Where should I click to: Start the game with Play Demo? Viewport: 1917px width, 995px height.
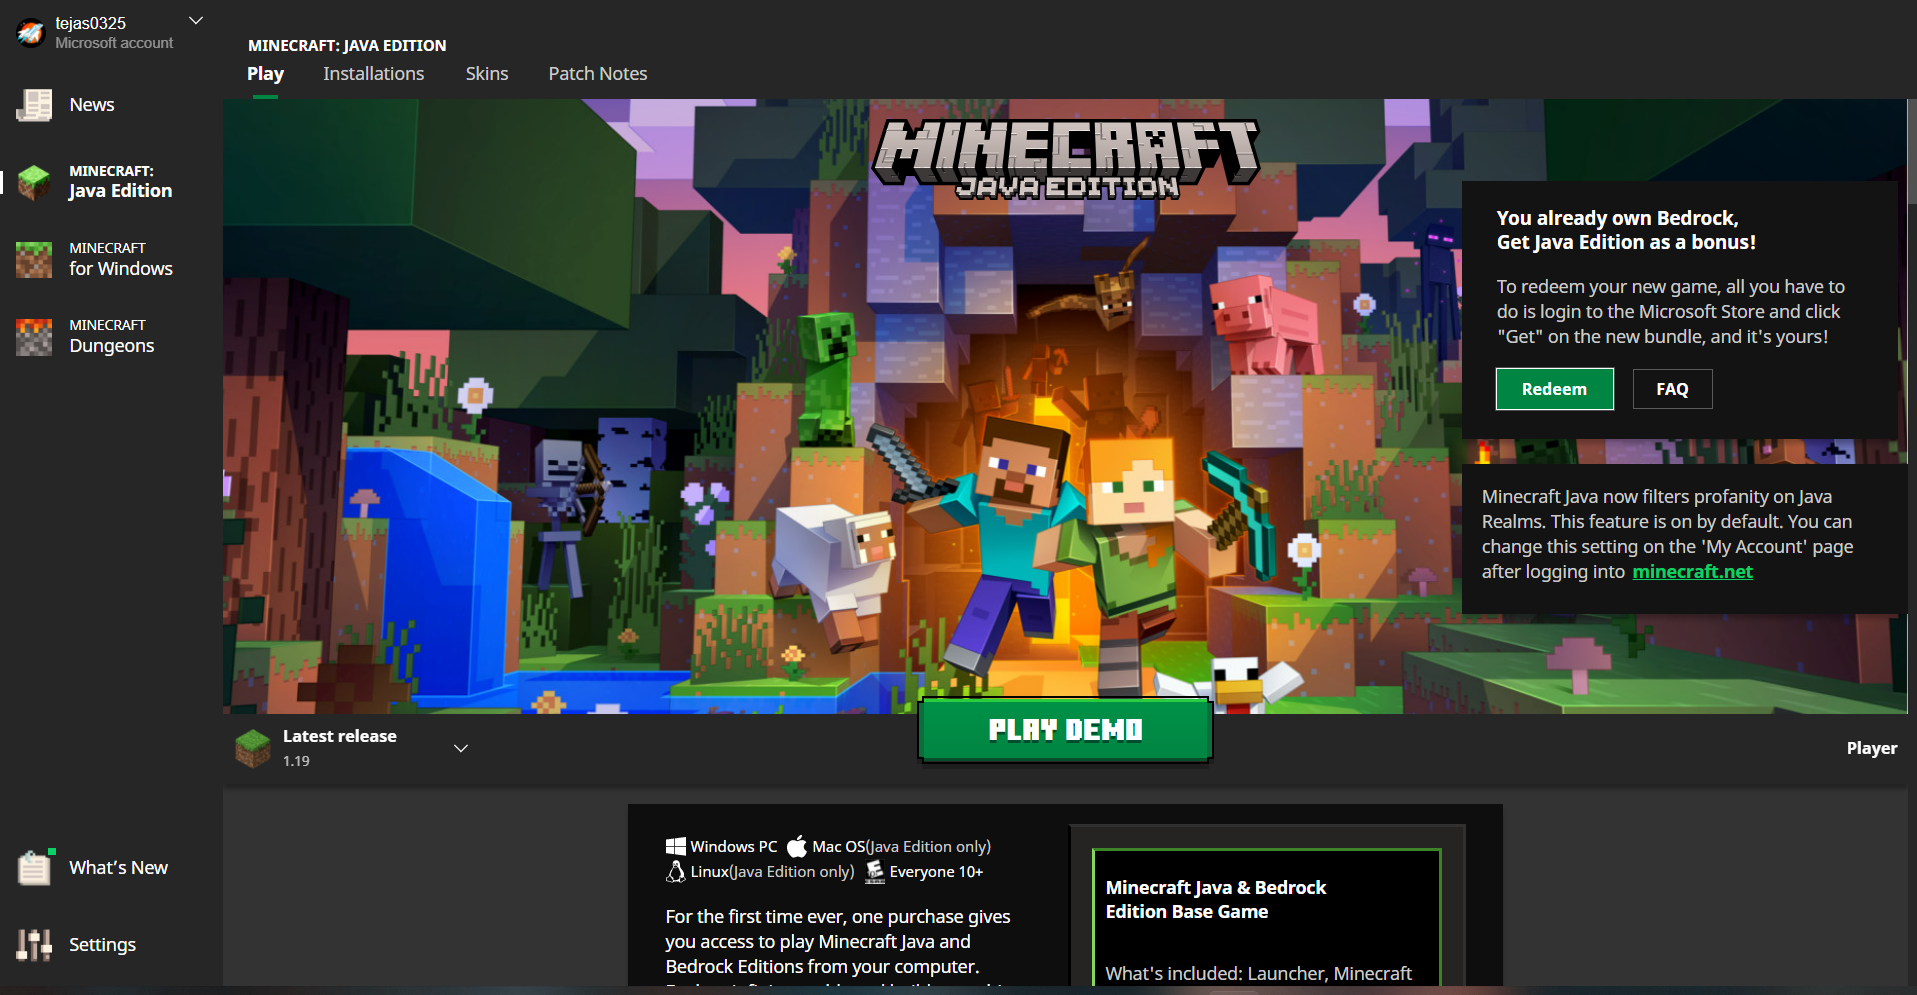pyautogui.click(x=1065, y=730)
